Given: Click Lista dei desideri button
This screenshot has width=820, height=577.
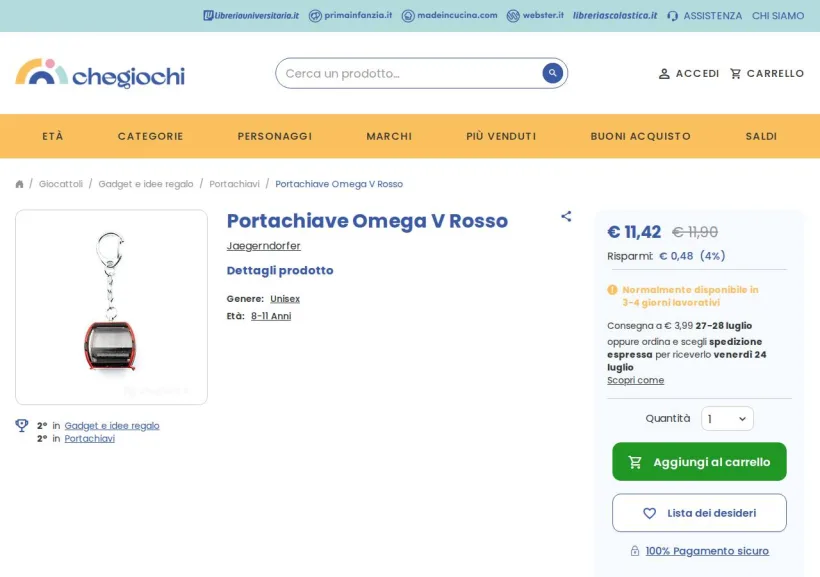Looking at the screenshot, I should [x=699, y=513].
